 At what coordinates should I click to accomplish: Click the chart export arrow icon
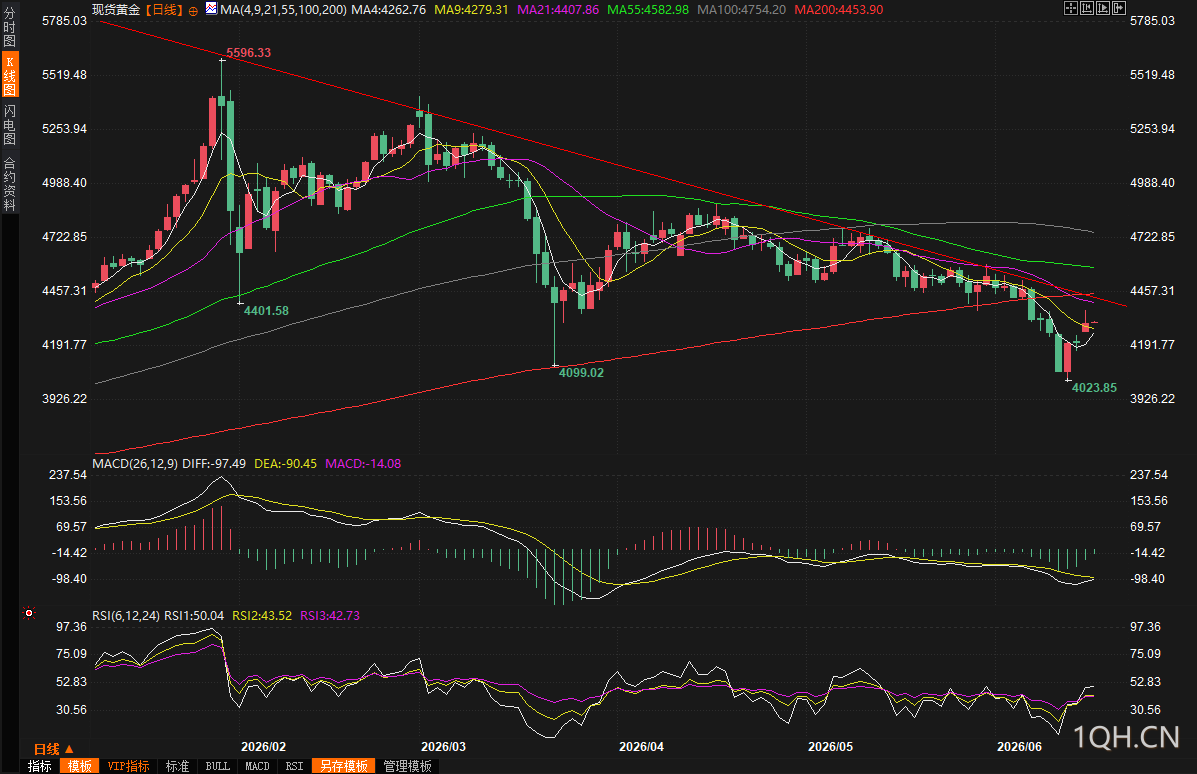(x=1119, y=8)
